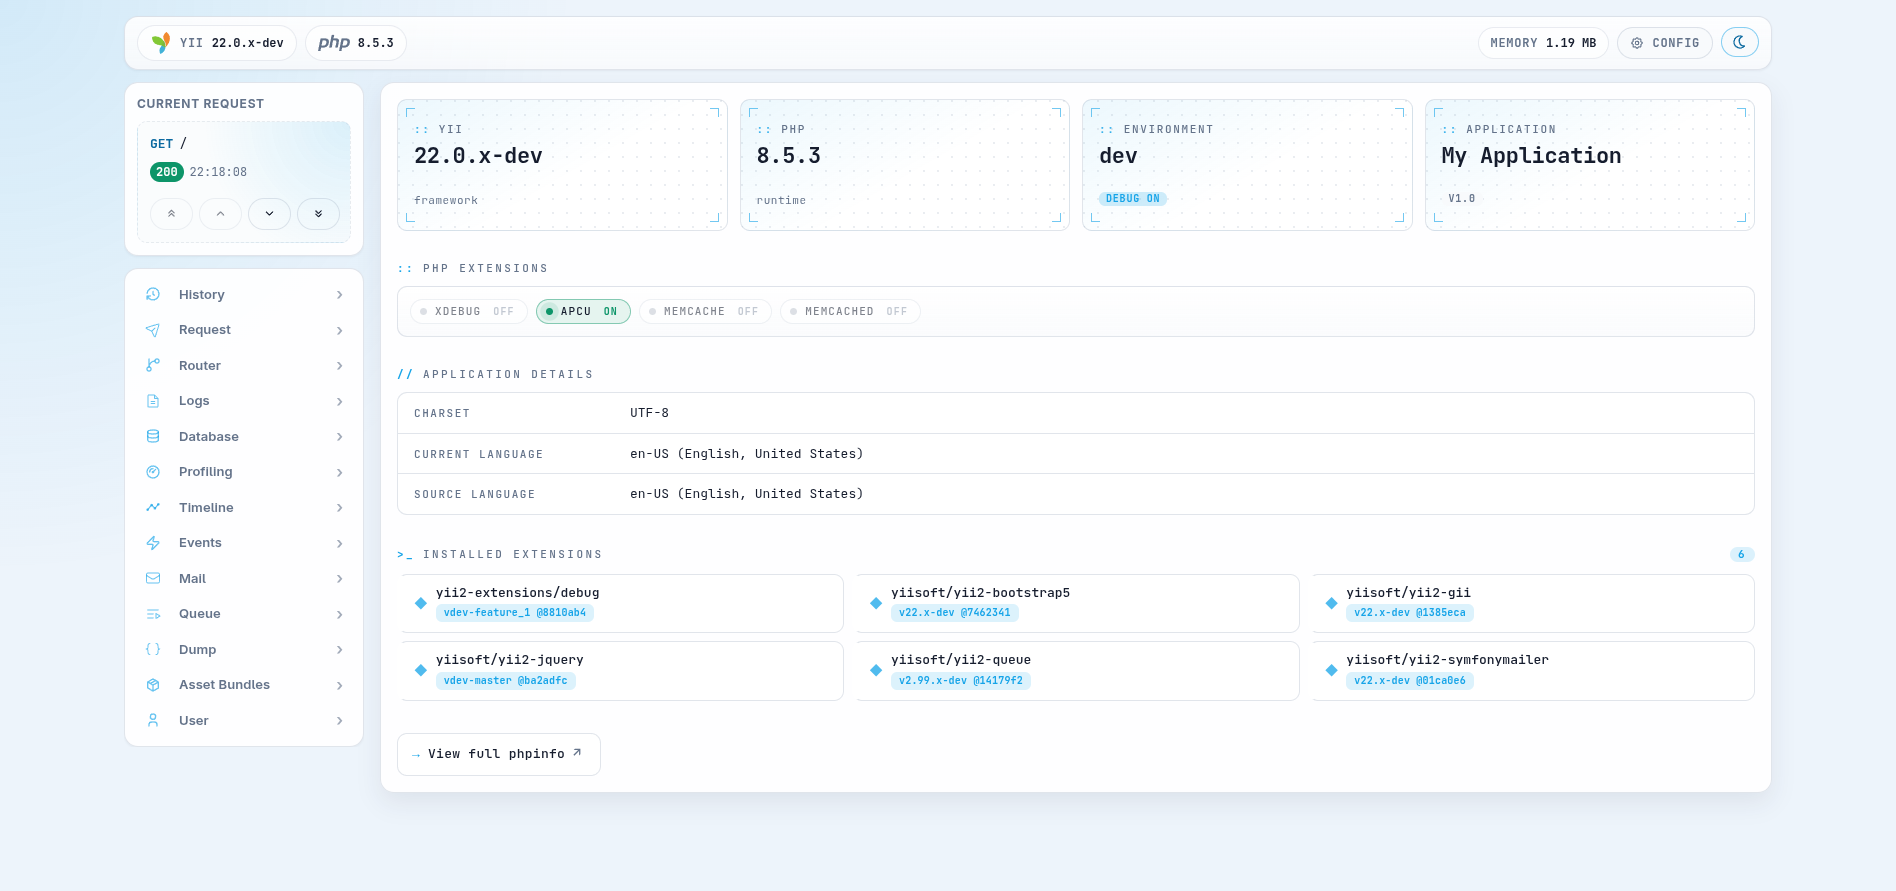This screenshot has height=891, width=1896.
Task: Expand Asset Bundles using its chevron arrow
Action: coord(340,686)
